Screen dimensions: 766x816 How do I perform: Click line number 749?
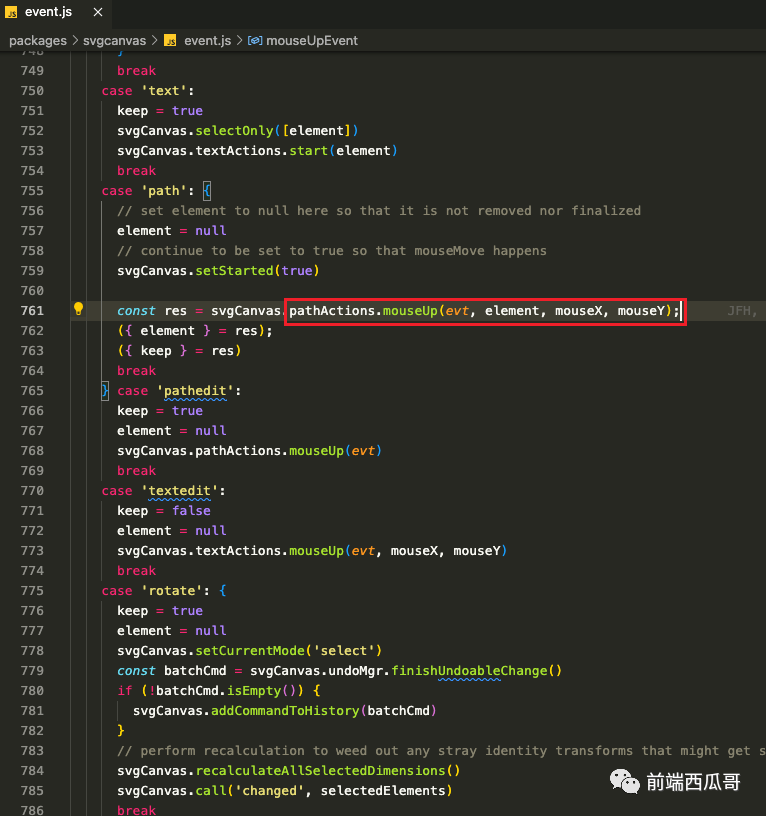[x=32, y=71]
